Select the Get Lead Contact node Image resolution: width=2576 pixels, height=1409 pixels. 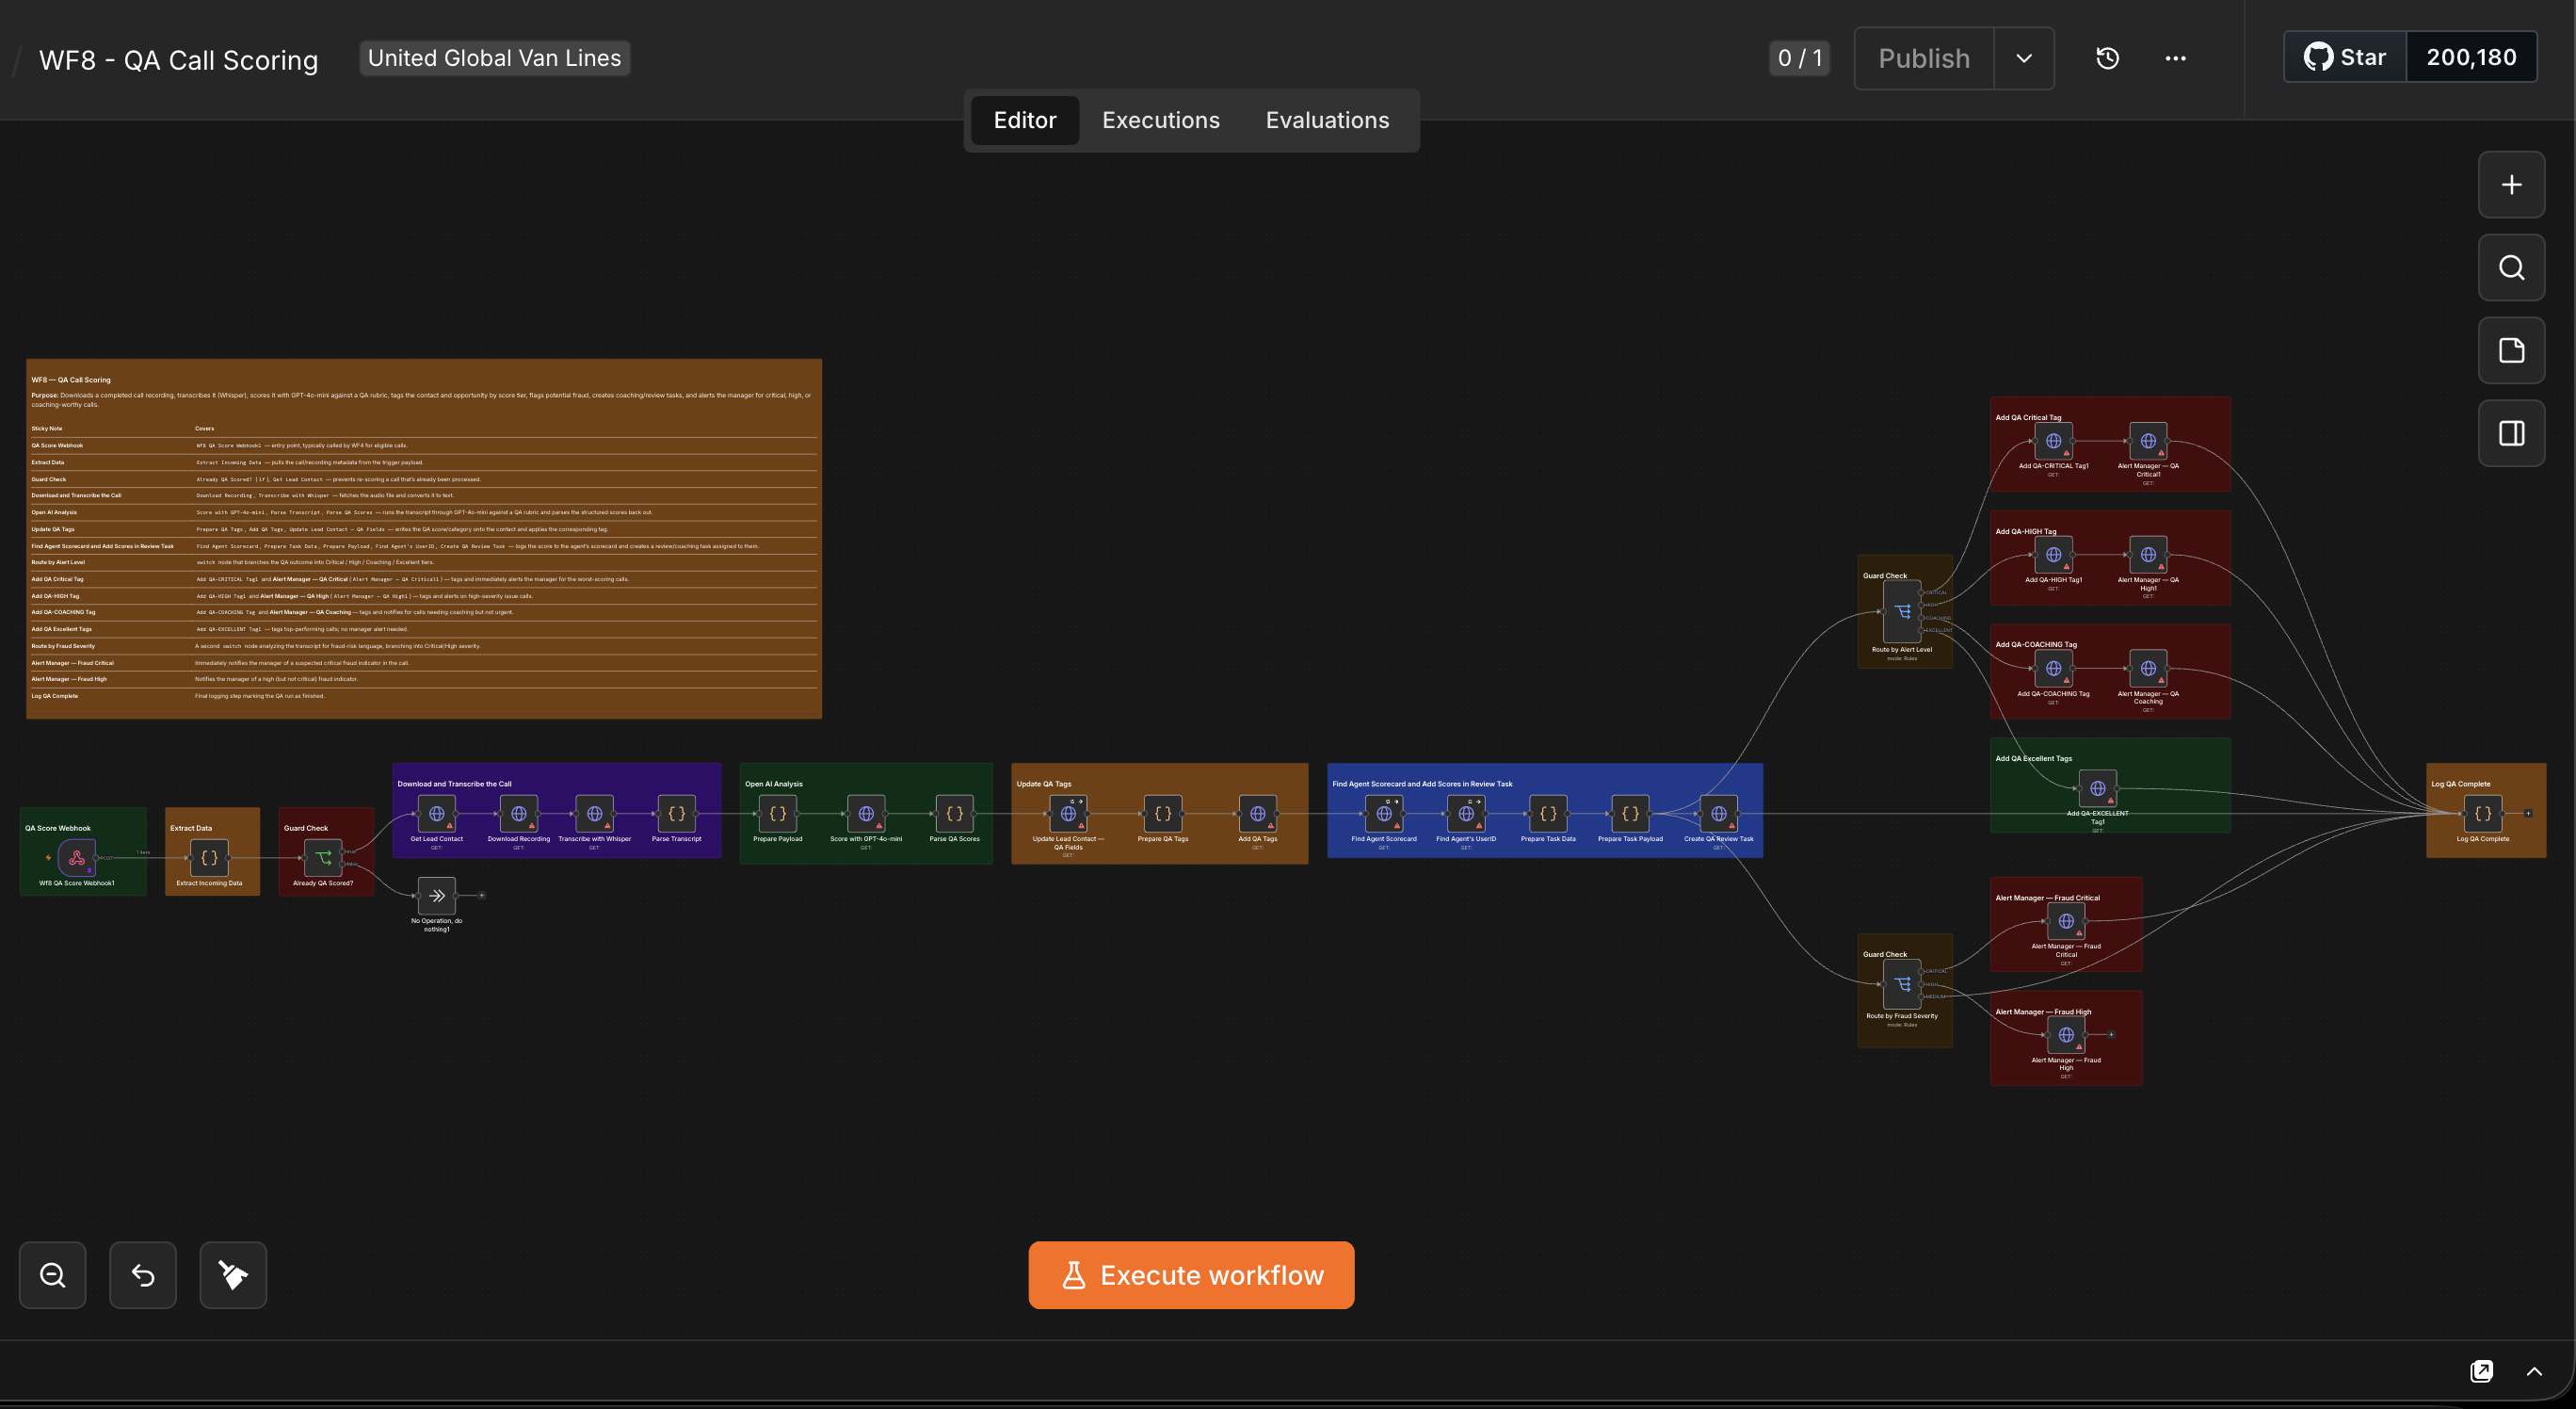coord(437,814)
